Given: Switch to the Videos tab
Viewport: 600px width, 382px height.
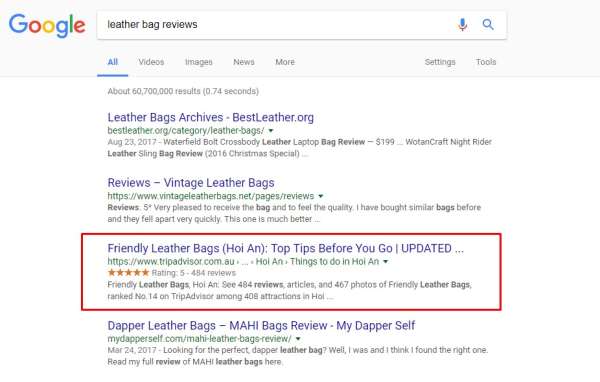Looking at the screenshot, I should (x=151, y=62).
